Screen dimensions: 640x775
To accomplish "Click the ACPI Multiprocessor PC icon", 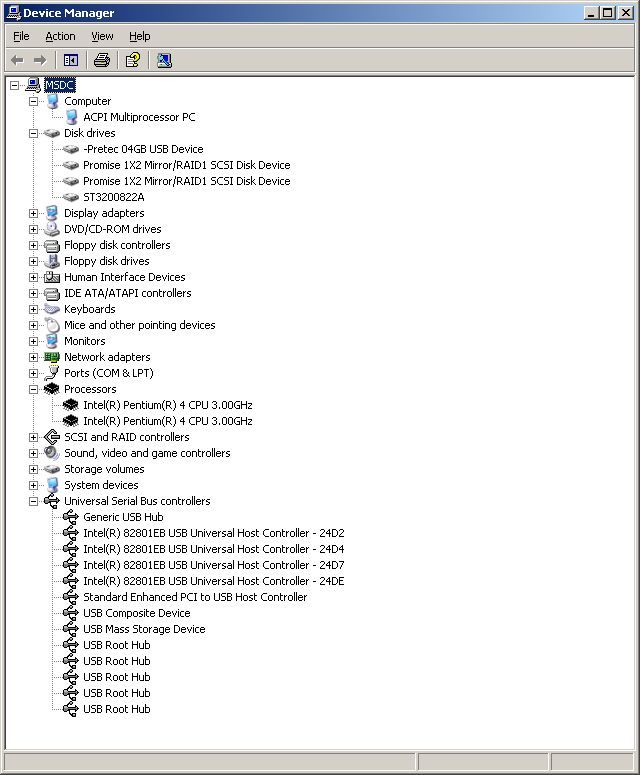I will coord(71,117).
